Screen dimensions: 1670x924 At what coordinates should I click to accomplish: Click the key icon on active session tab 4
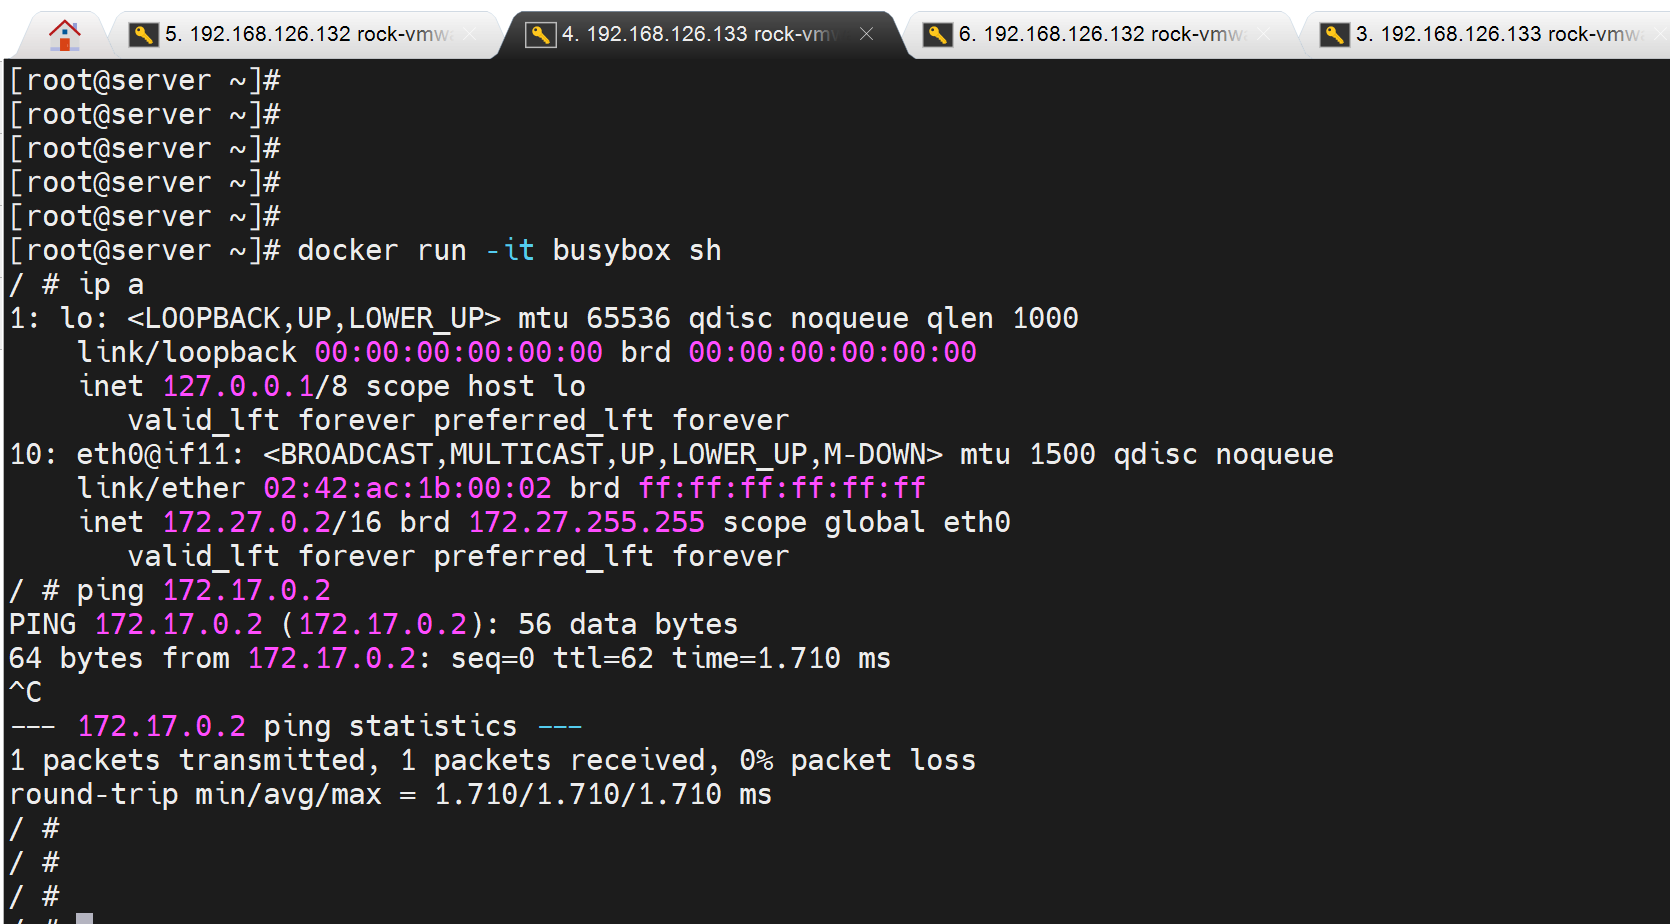tap(540, 35)
